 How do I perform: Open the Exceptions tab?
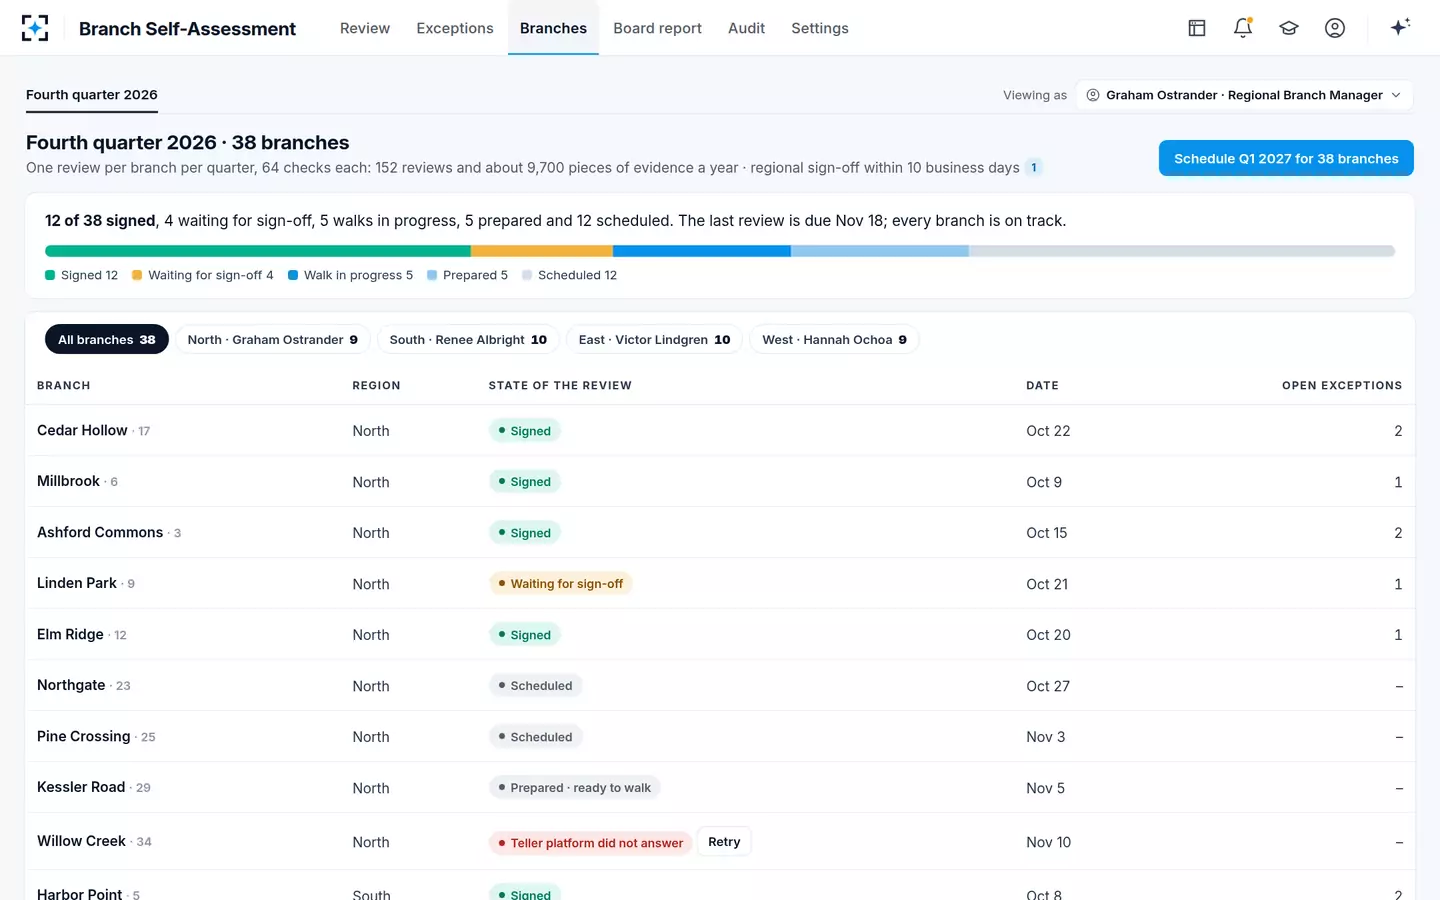coord(455,28)
